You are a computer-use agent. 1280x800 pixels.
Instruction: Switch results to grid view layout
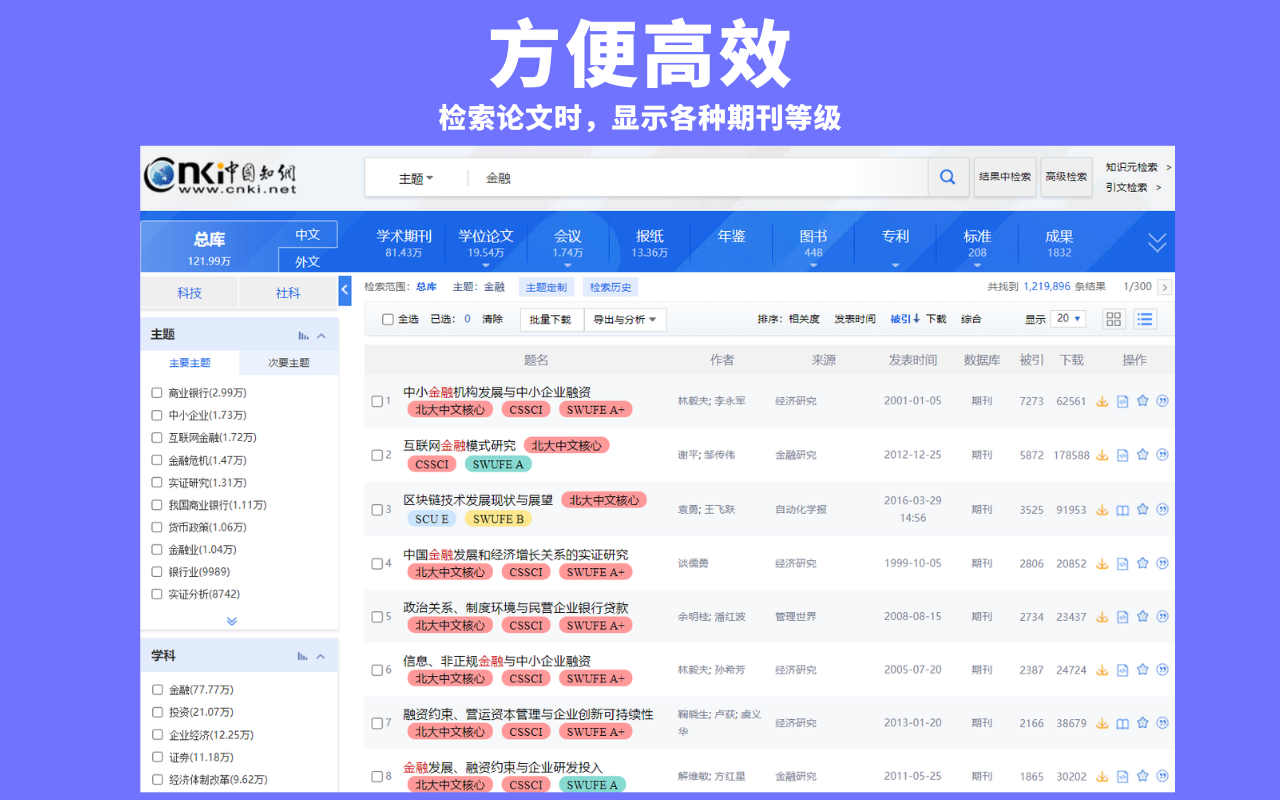1113,318
